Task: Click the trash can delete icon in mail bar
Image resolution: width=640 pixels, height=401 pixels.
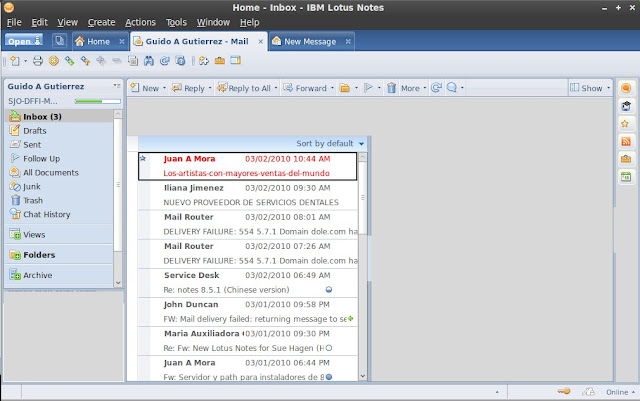Action: pyautogui.click(x=391, y=88)
